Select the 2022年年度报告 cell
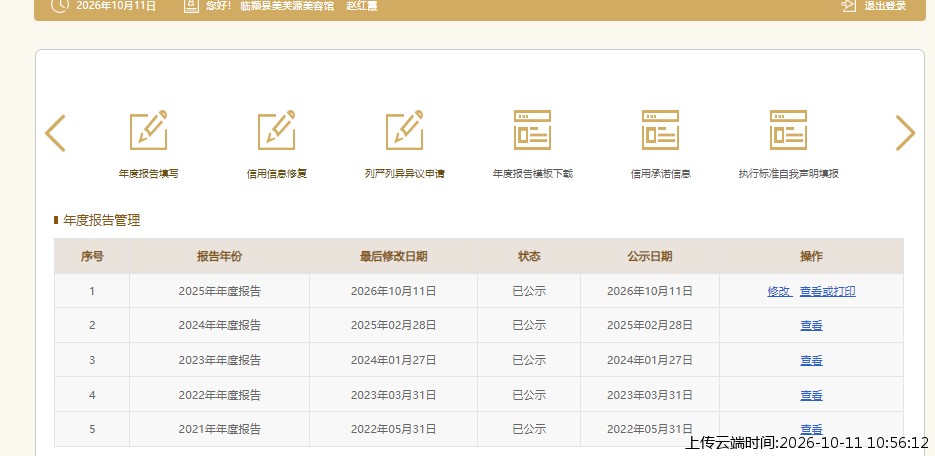935x456 pixels. point(219,395)
